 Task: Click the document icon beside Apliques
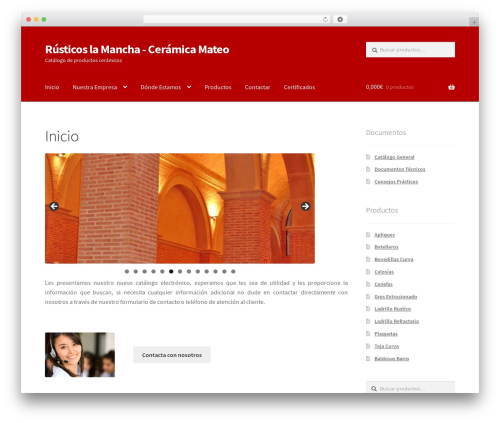click(368, 235)
